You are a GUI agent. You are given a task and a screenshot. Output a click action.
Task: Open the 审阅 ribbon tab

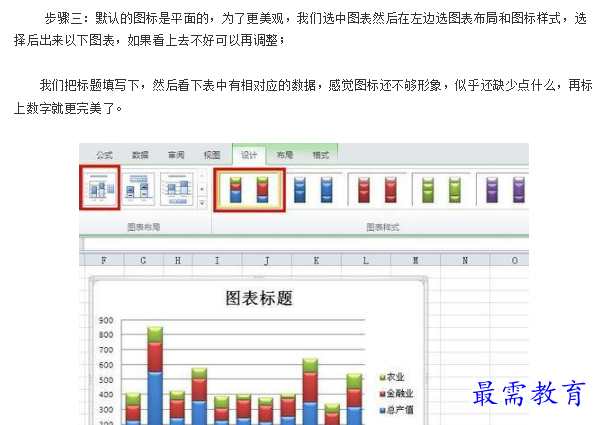pyautogui.click(x=176, y=155)
